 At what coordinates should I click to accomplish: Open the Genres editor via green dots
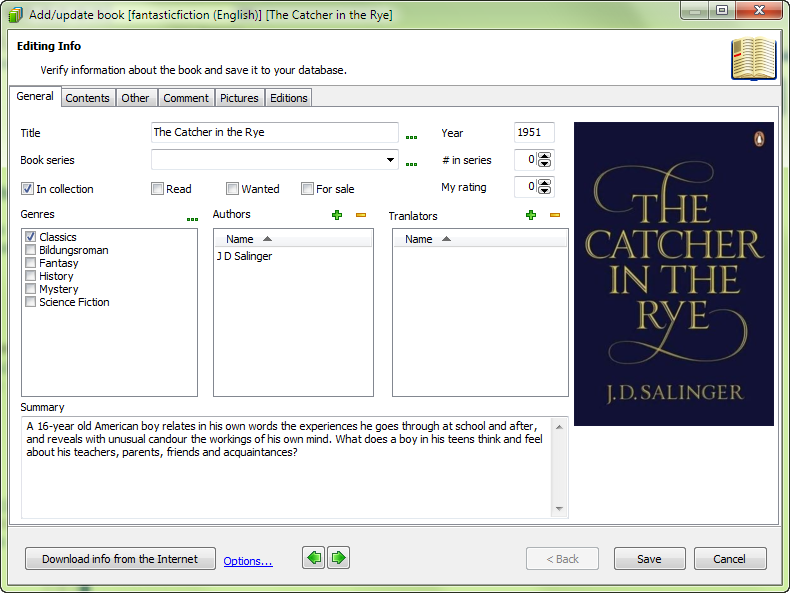click(x=192, y=219)
